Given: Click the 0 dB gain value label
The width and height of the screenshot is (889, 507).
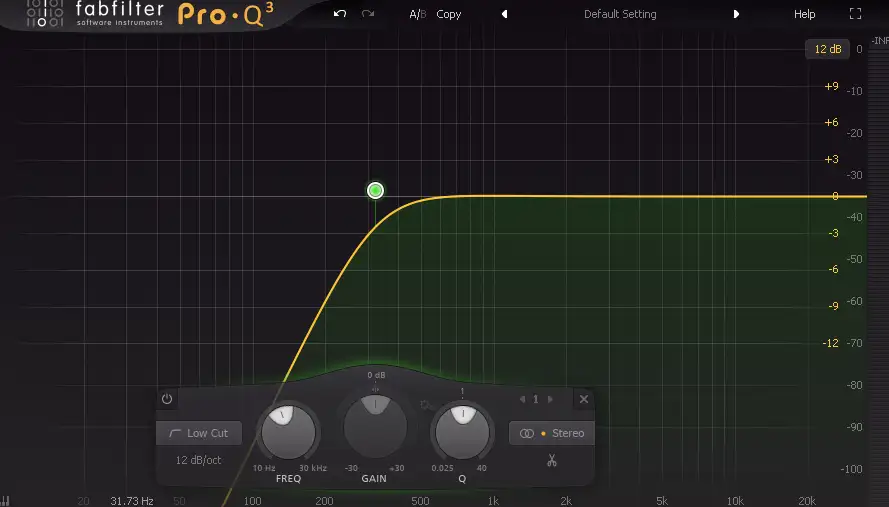Looking at the screenshot, I should [376, 375].
